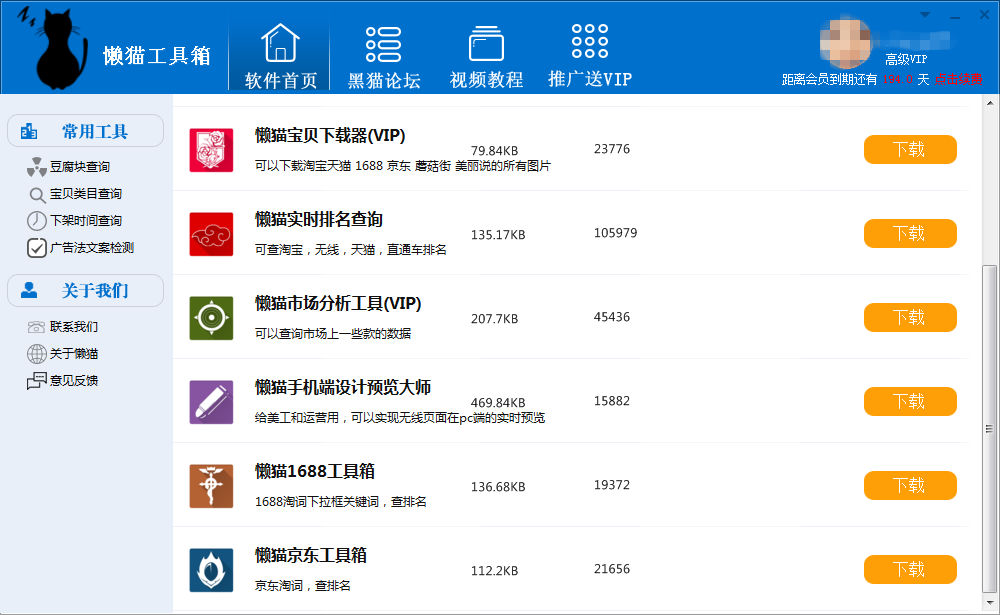
Task: Open the 视频教程 tab
Action: coord(486,57)
